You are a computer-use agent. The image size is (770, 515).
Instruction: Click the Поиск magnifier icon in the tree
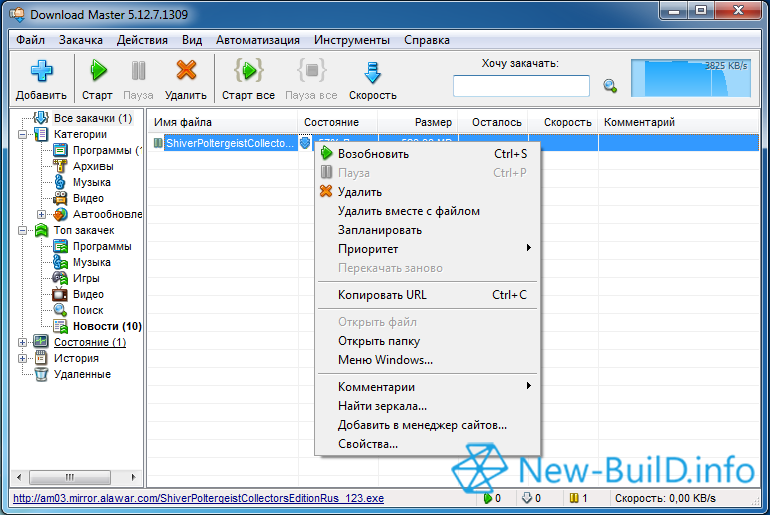(x=60, y=310)
